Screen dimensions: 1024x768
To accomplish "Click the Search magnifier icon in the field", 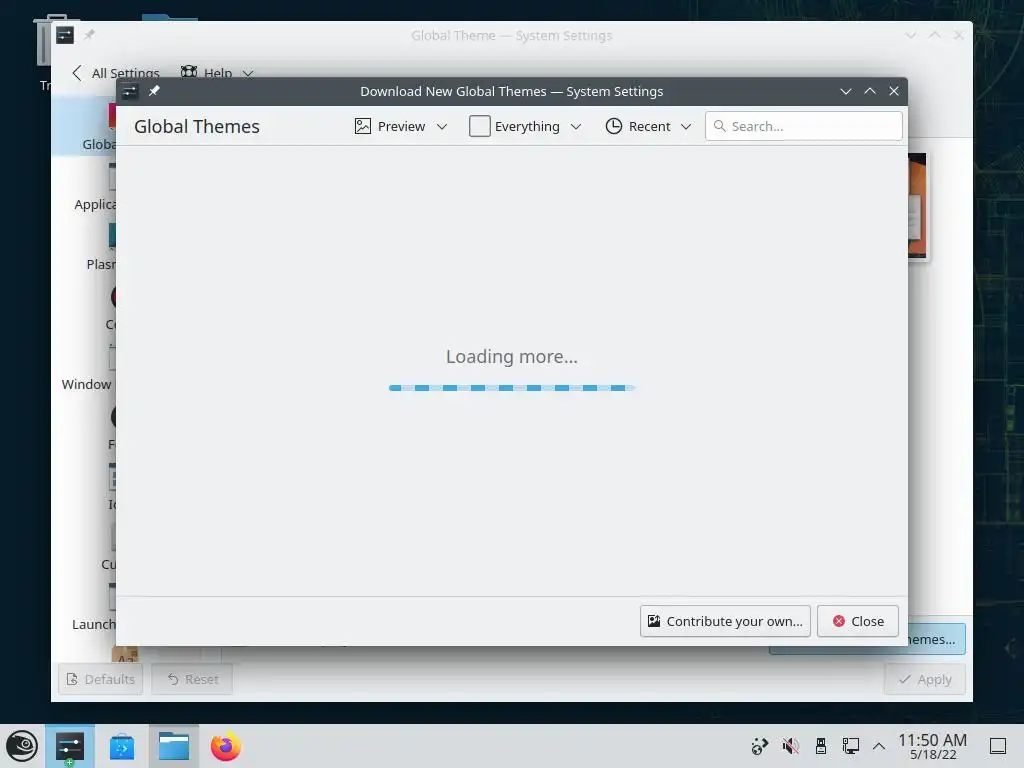I will tap(719, 126).
